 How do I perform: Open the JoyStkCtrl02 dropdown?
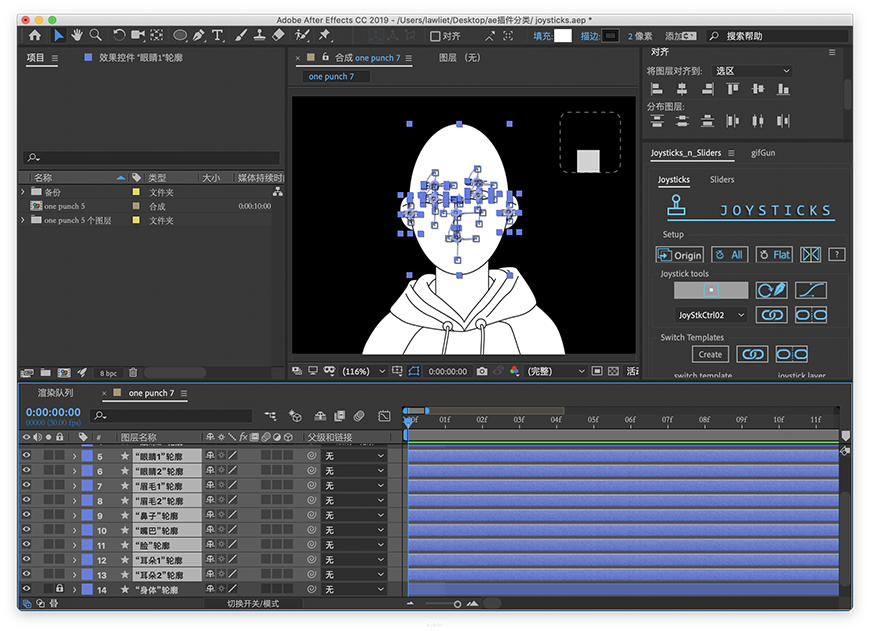711,315
